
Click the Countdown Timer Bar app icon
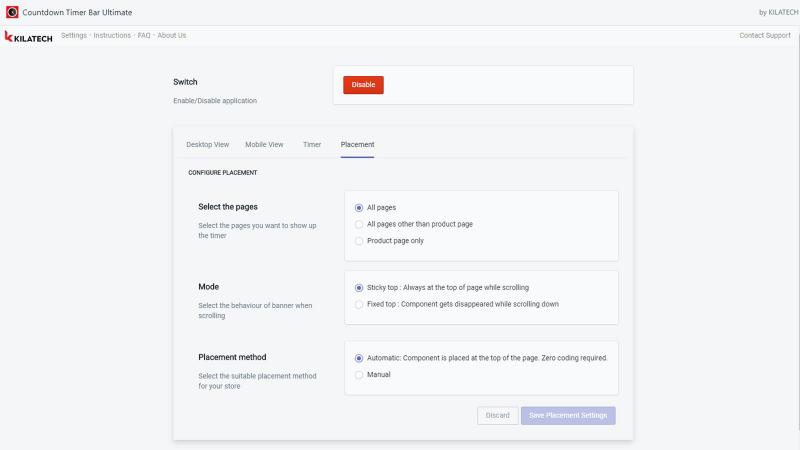tap(12, 12)
